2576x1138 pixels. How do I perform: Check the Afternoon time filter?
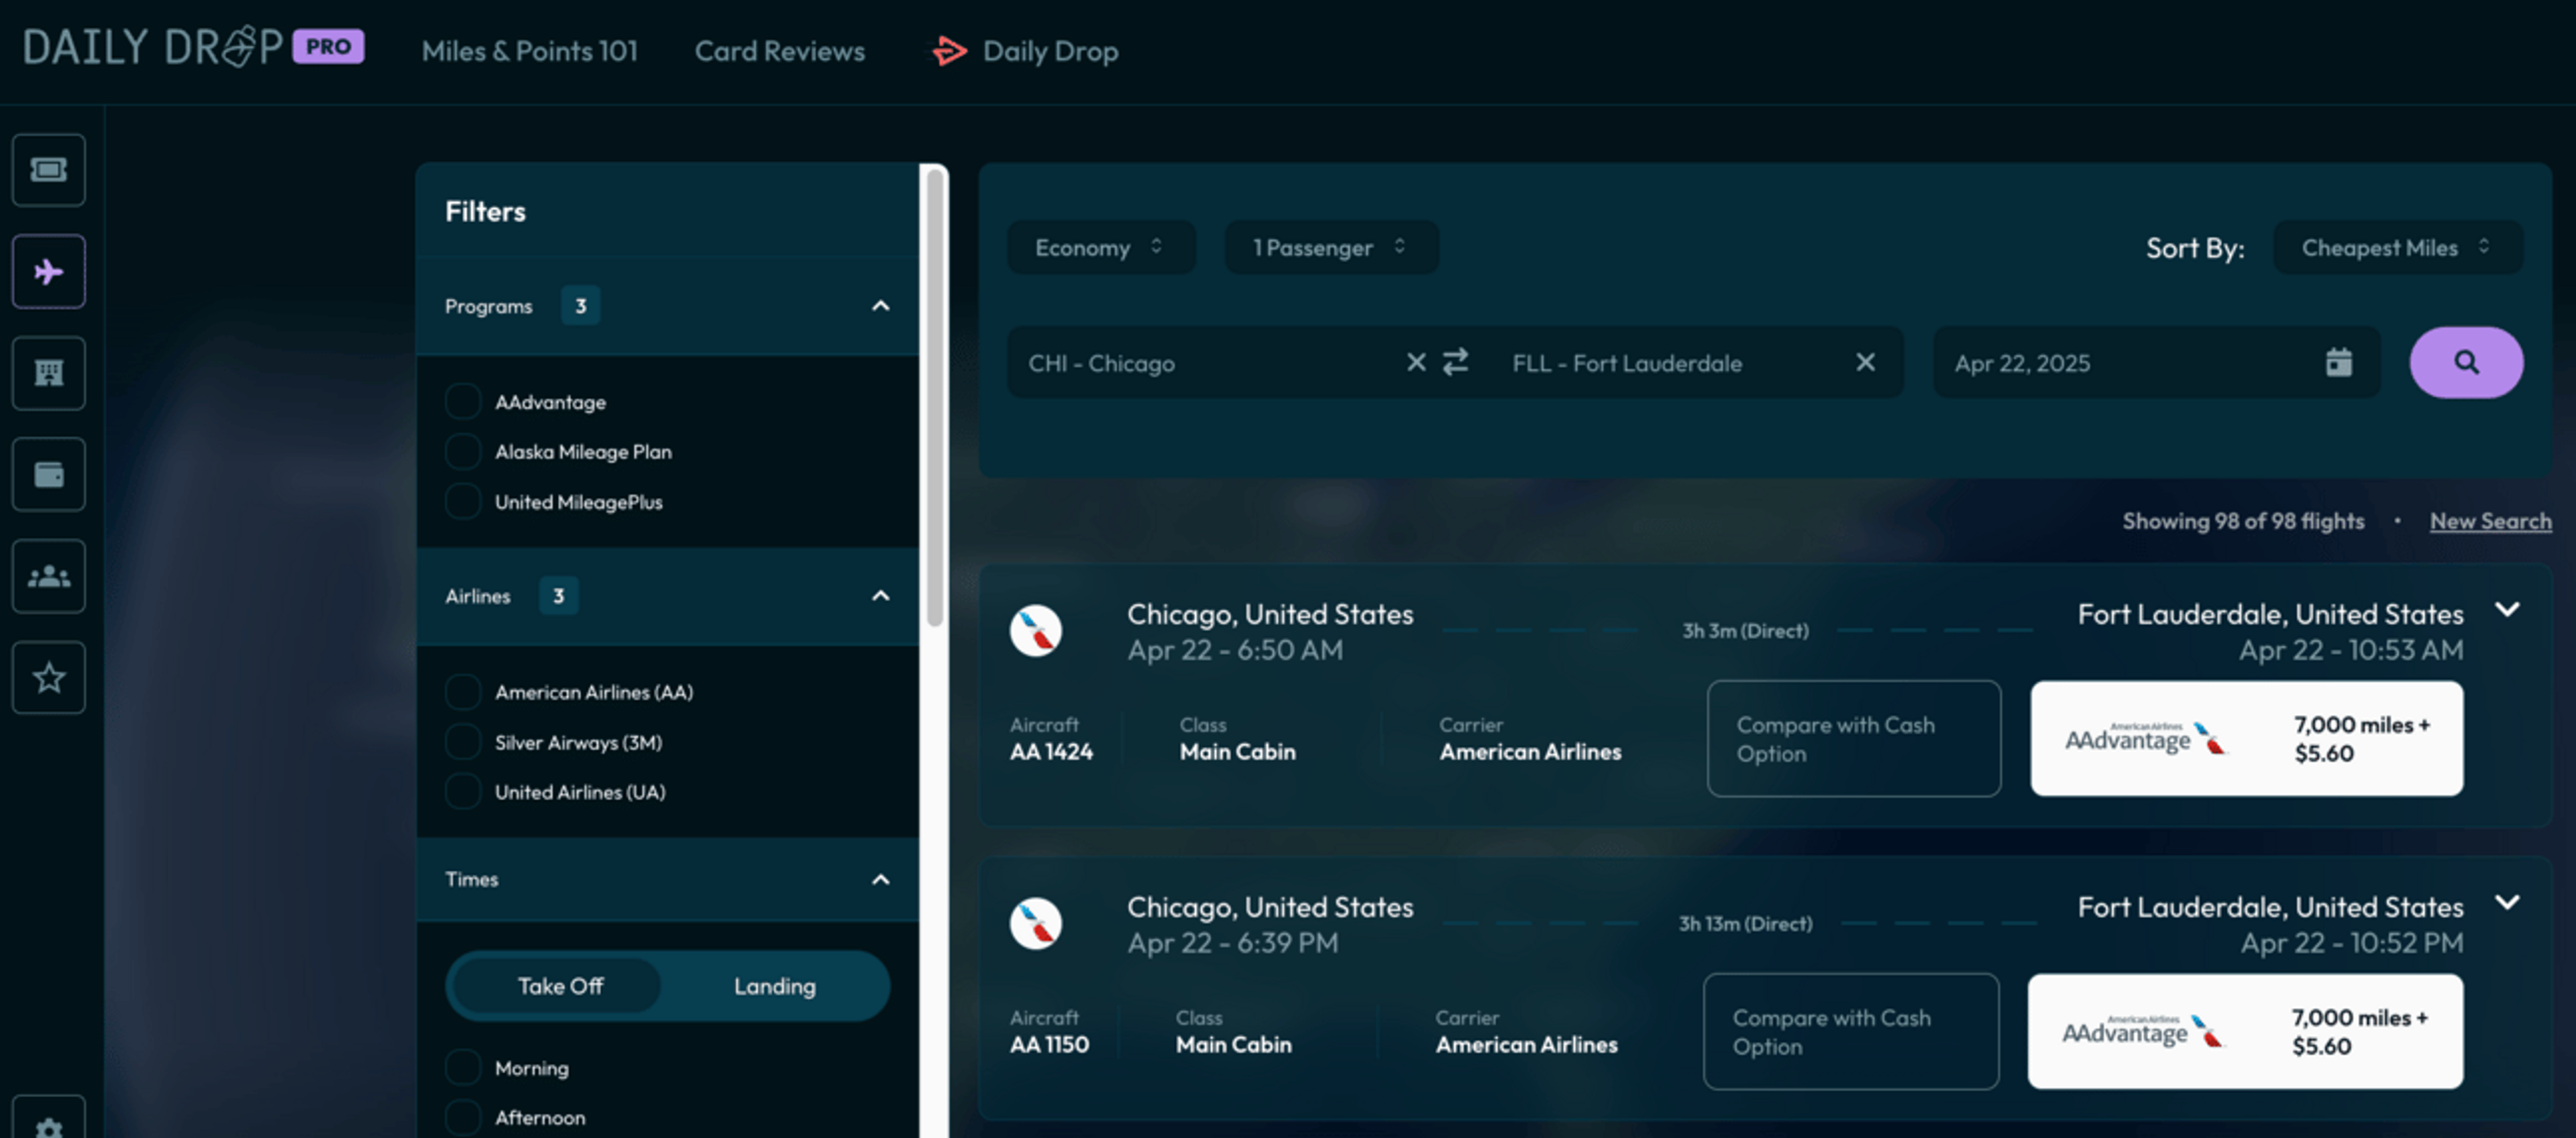point(463,1117)
